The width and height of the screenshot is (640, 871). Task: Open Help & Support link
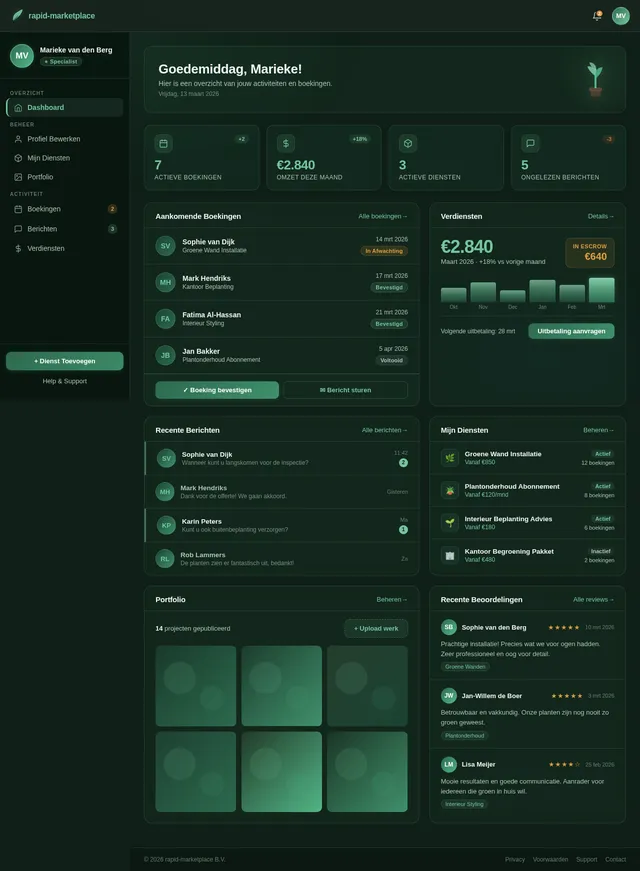(x=64, y=381)
